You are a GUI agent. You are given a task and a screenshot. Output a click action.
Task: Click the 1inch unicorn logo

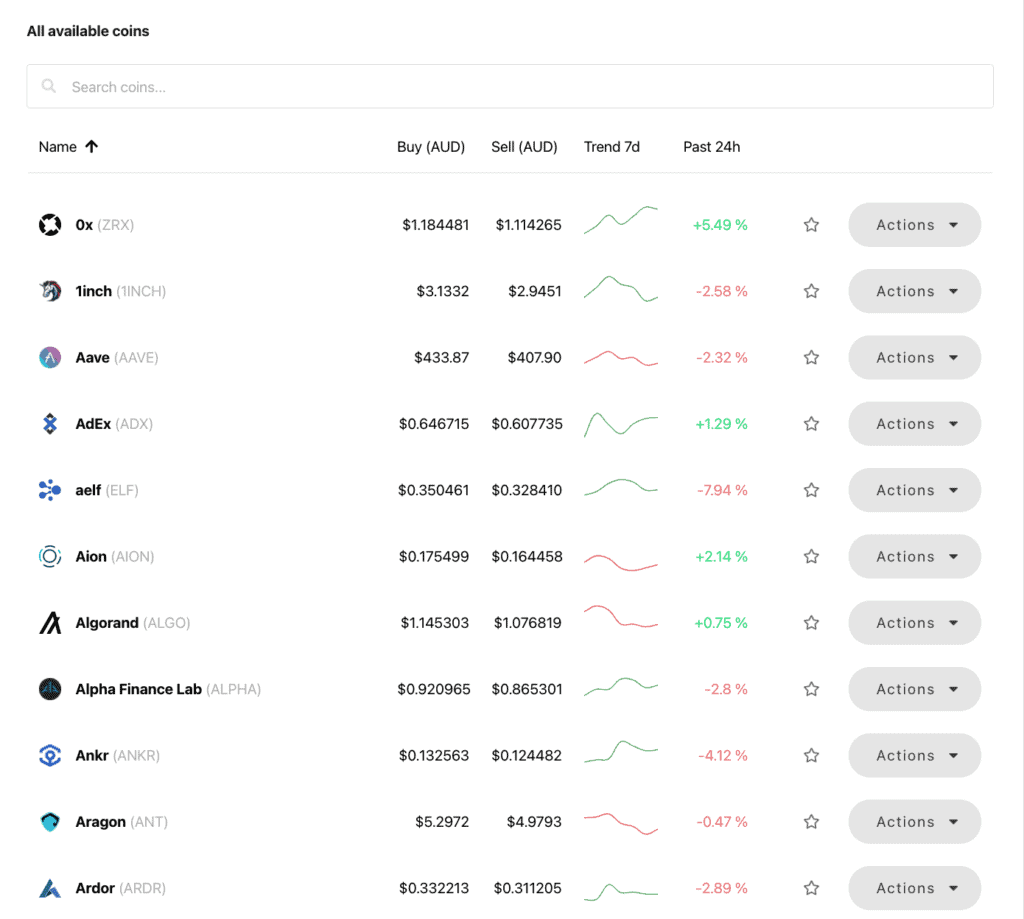tap(50, 291)
